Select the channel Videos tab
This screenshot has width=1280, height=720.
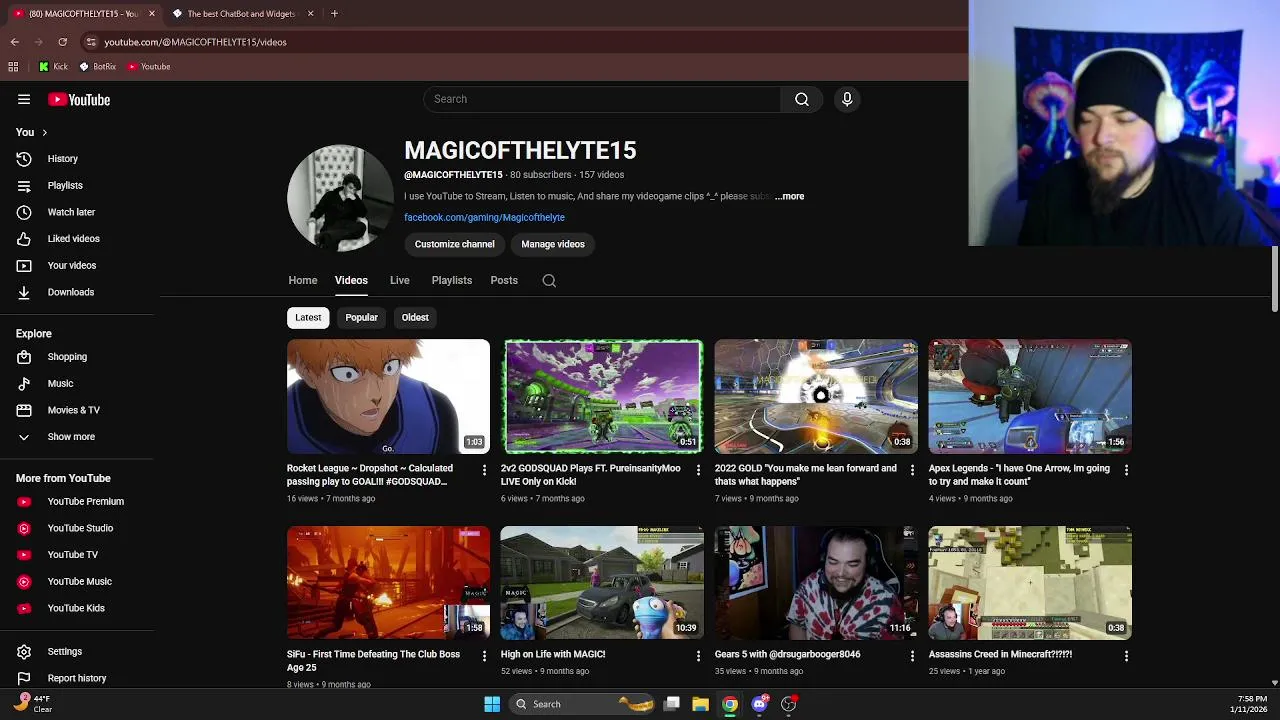click(351, 281)
